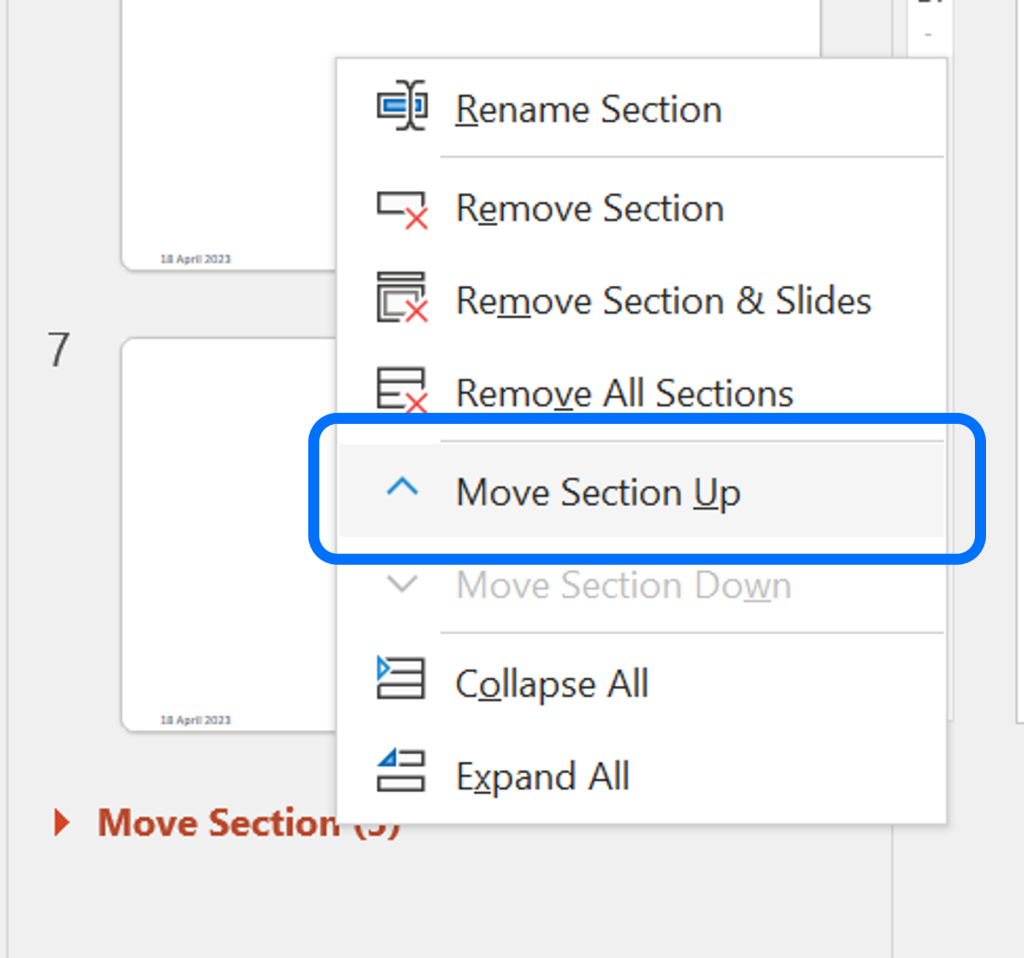Image resolution: width=1024 pixels, height=958 pixels.
Task: Click the Remove Section icon
Action: point(402,210)
